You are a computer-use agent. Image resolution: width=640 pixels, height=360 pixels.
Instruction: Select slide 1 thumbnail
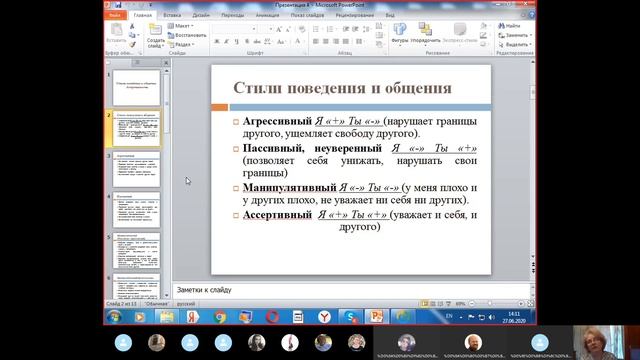[136, 88]
